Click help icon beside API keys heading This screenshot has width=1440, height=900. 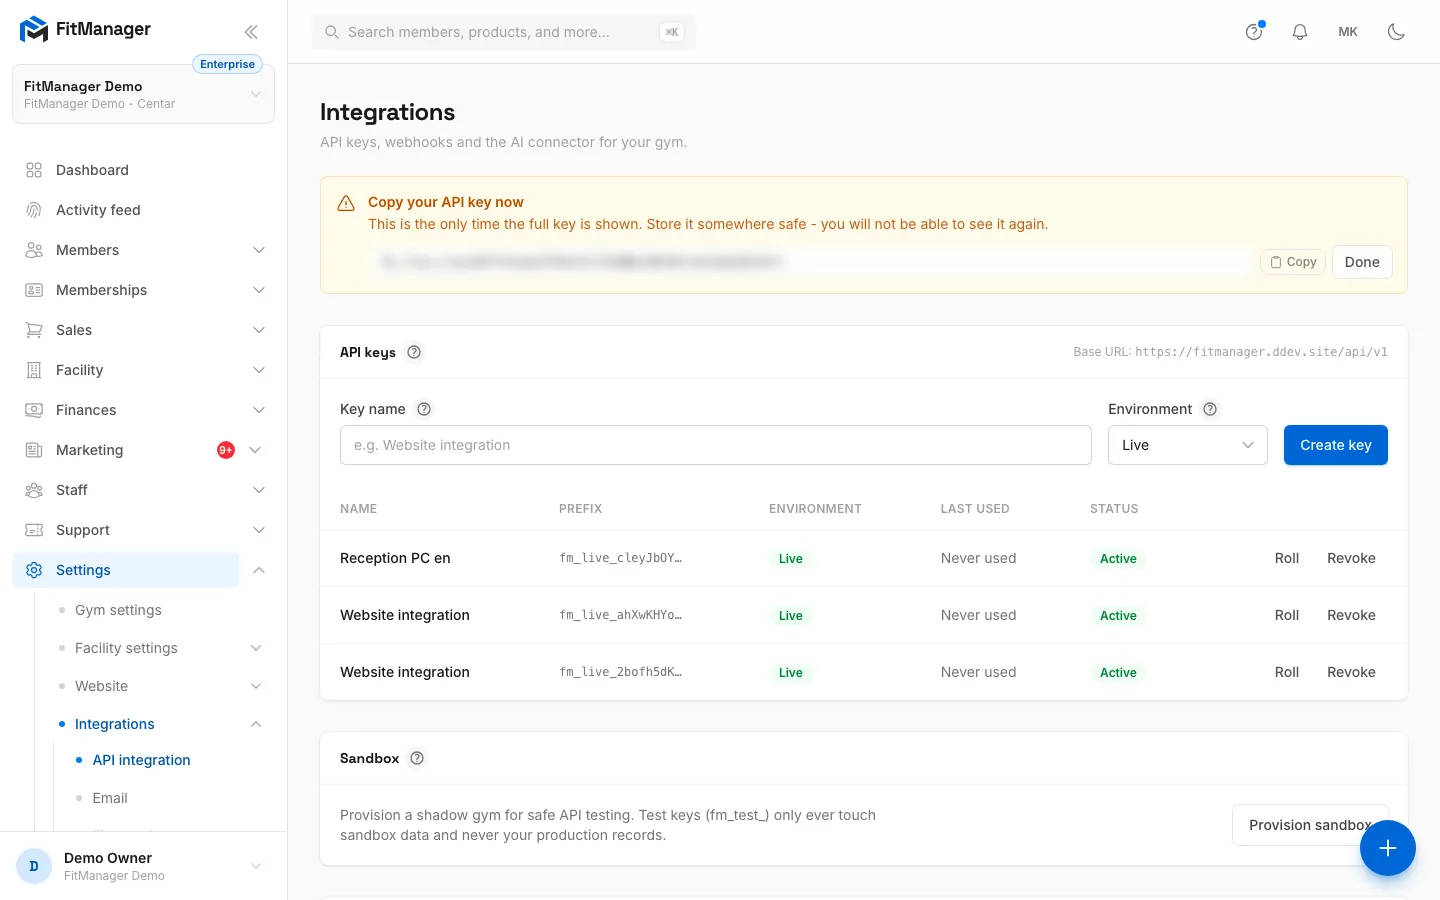[x=414, y=352]
